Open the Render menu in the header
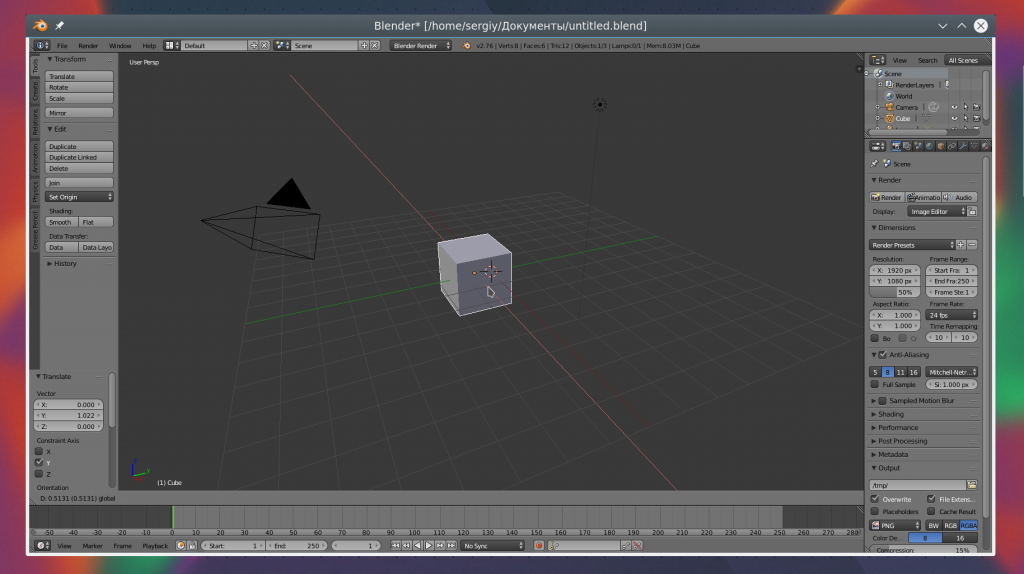 coord(88,45)
